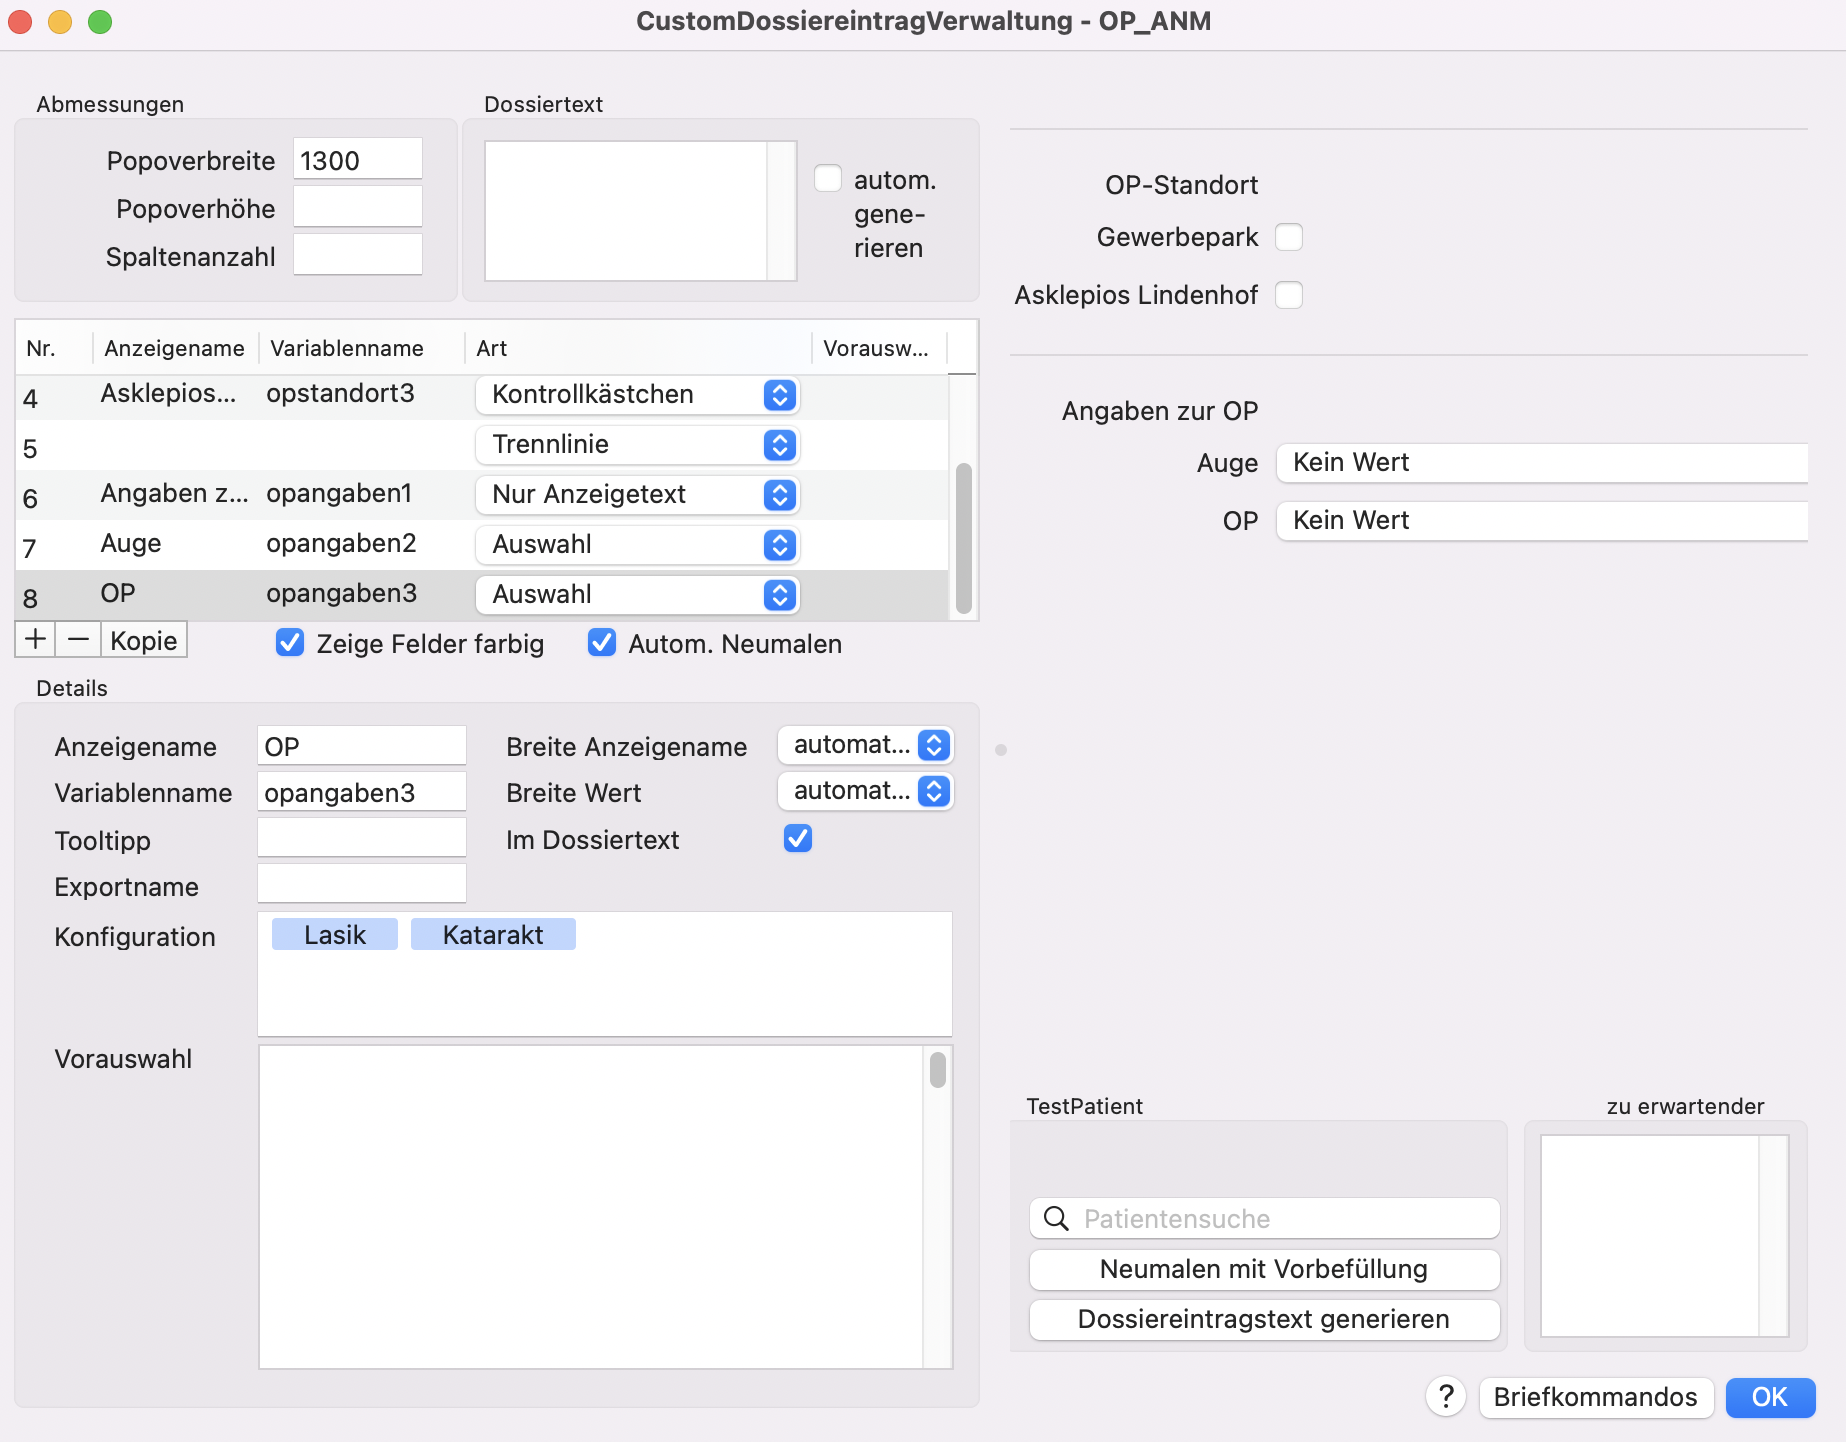Disable Zeige Felder farbig

(290, 643)
